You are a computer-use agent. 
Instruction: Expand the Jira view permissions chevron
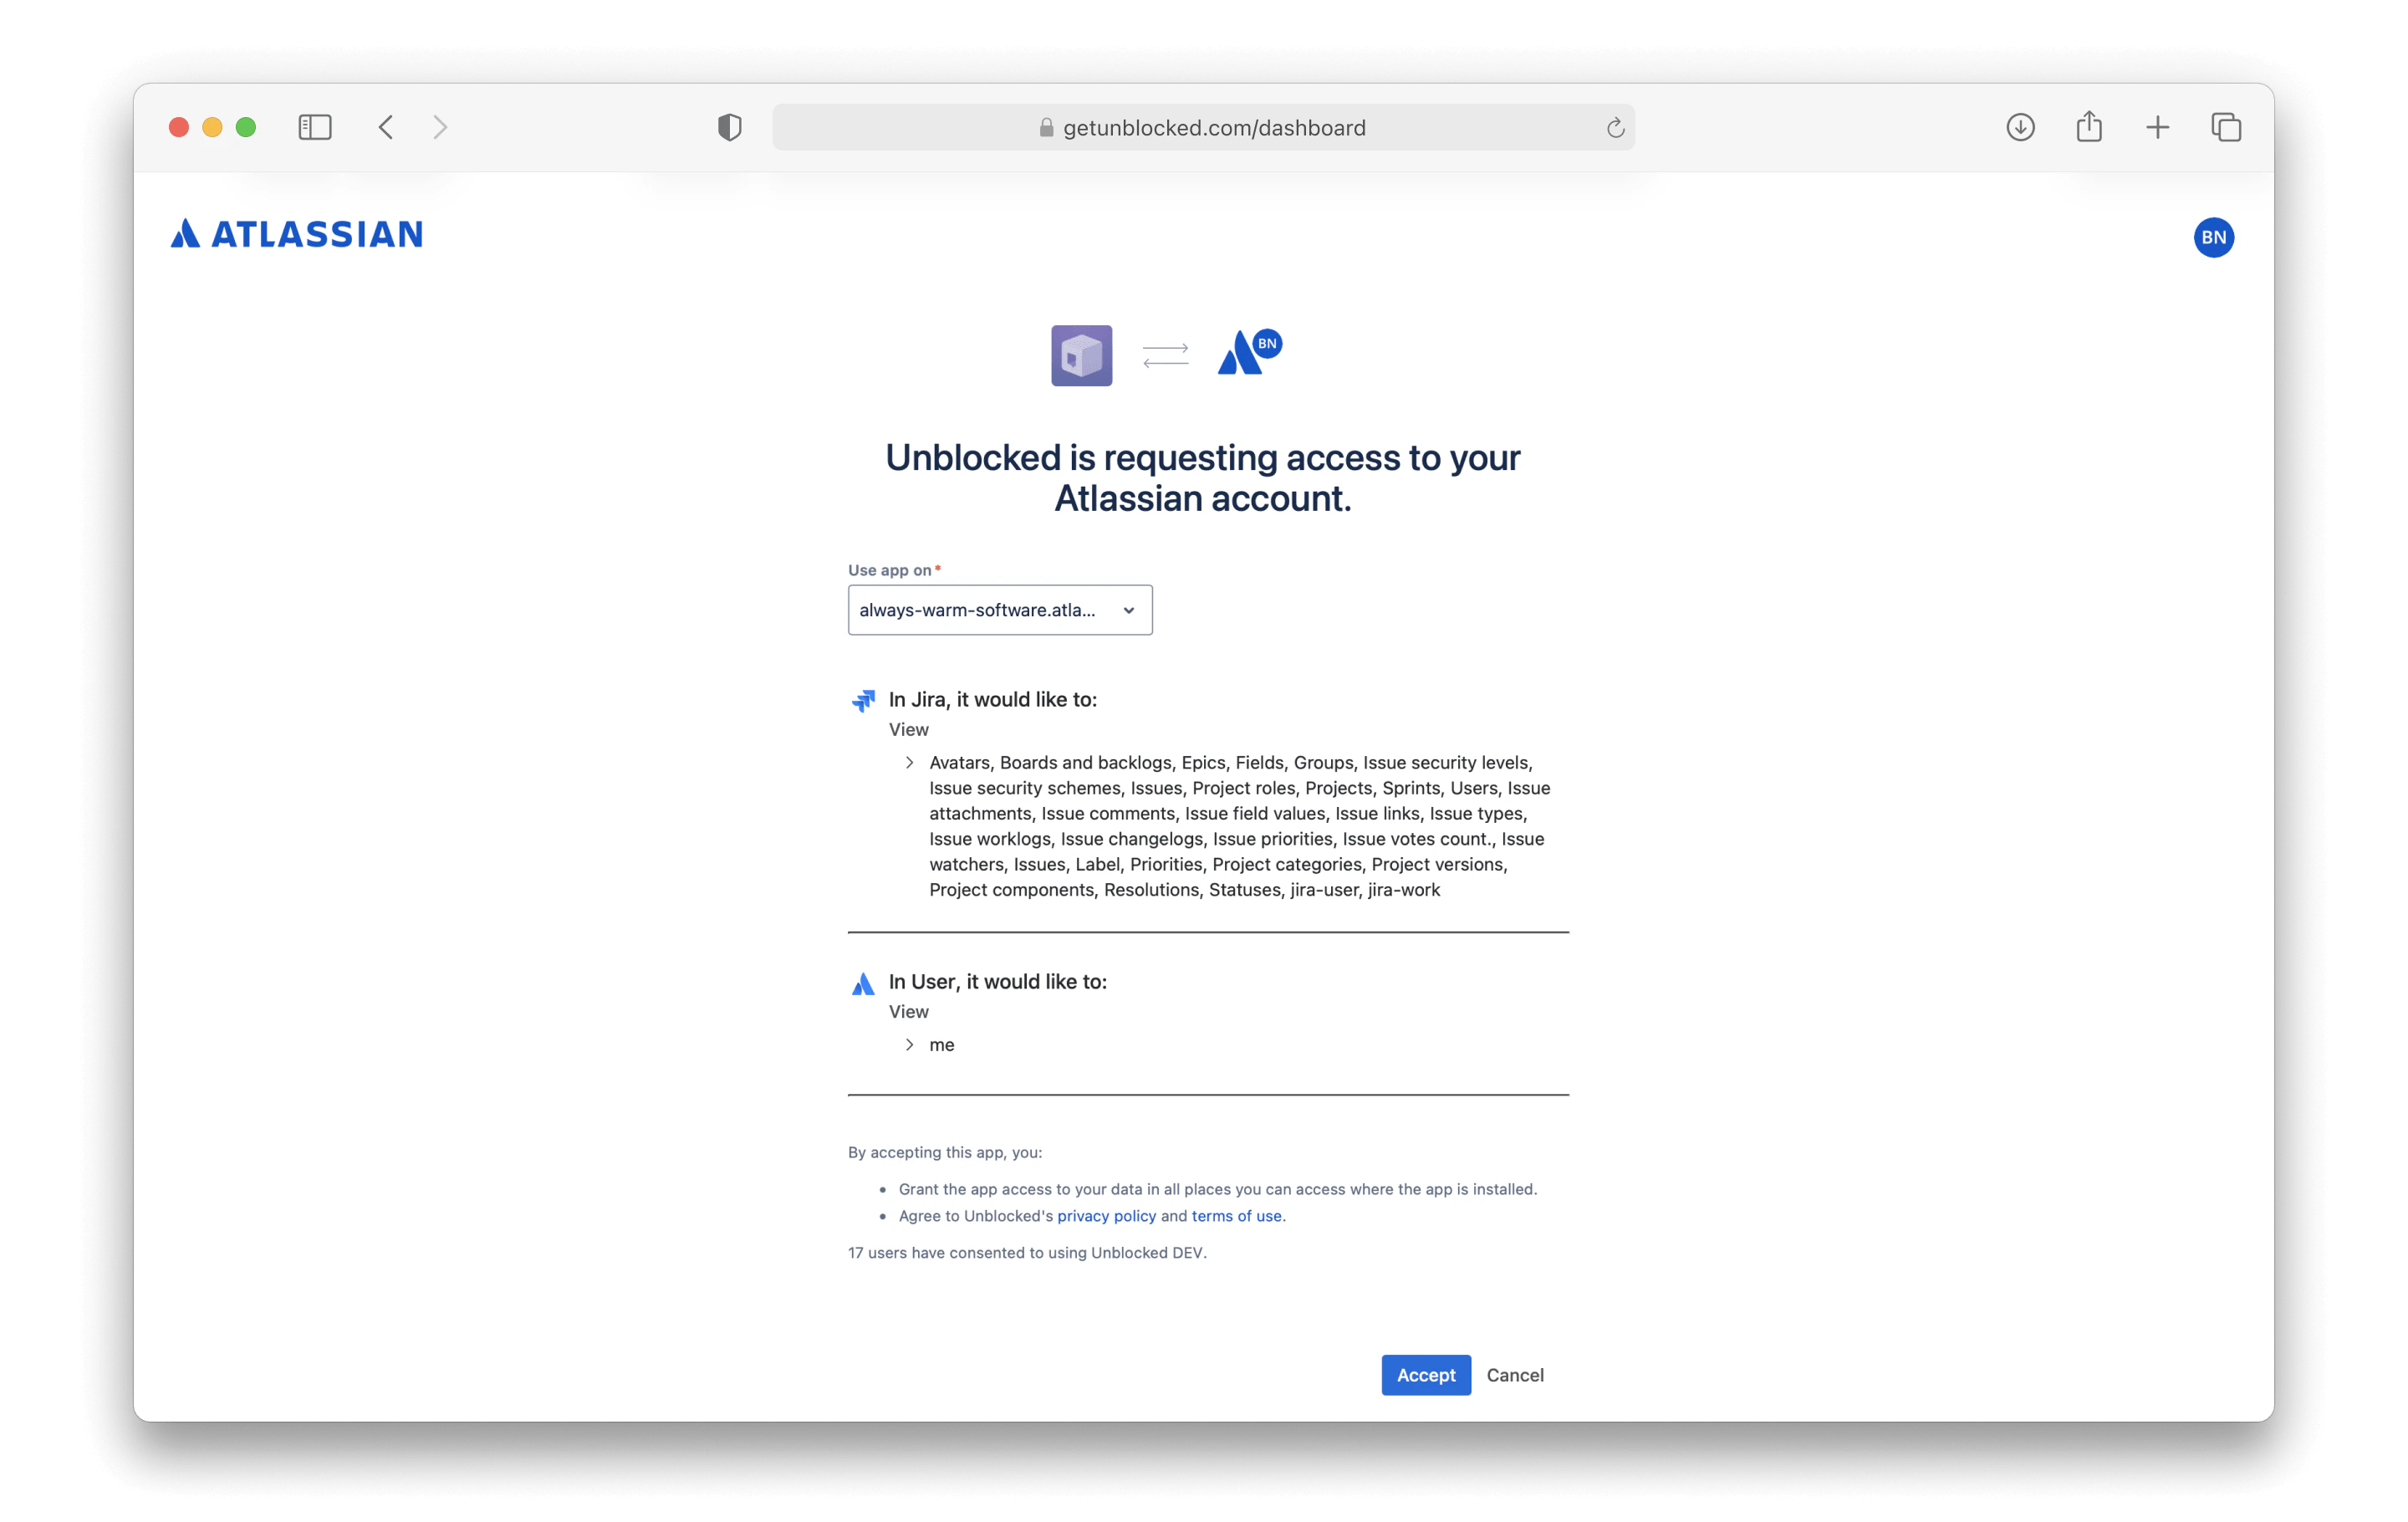tap(909, 763)
